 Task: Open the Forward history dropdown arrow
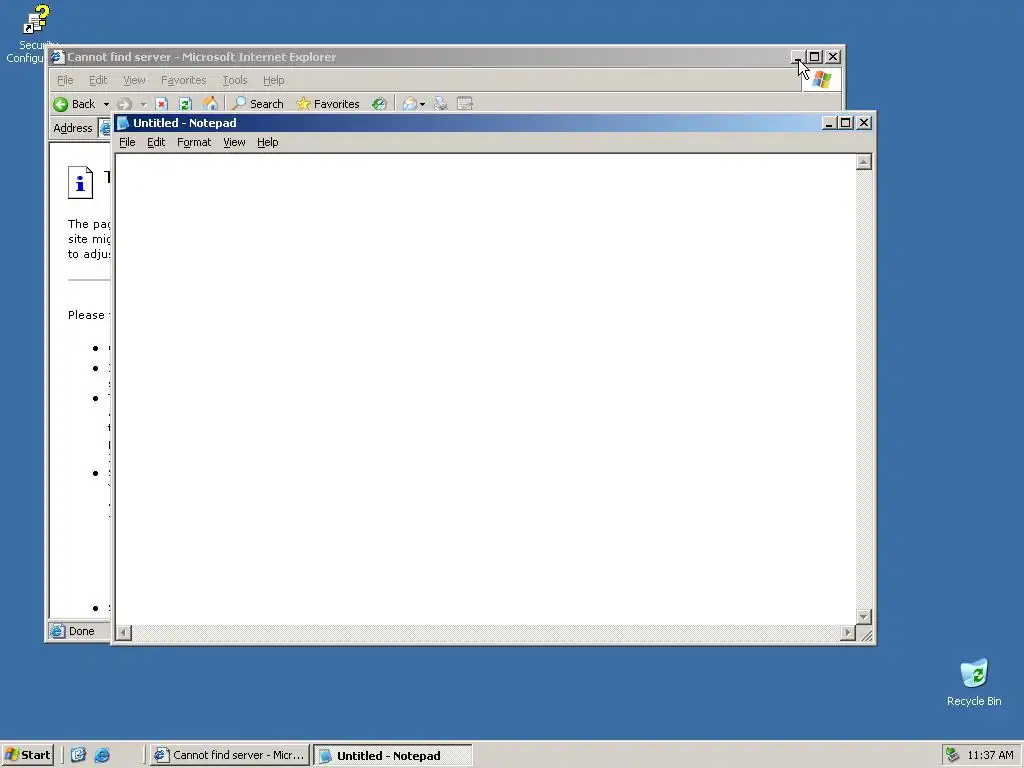coord(143,104)
